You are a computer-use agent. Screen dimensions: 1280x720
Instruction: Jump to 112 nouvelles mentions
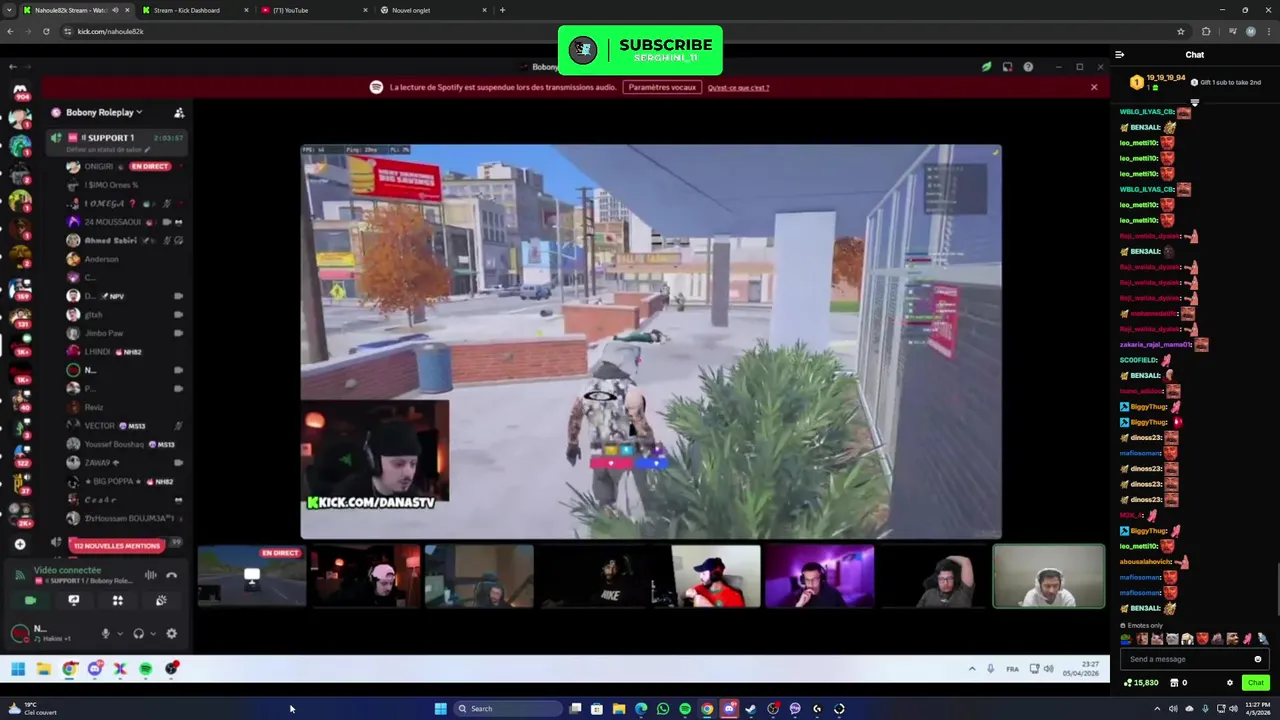117,546
